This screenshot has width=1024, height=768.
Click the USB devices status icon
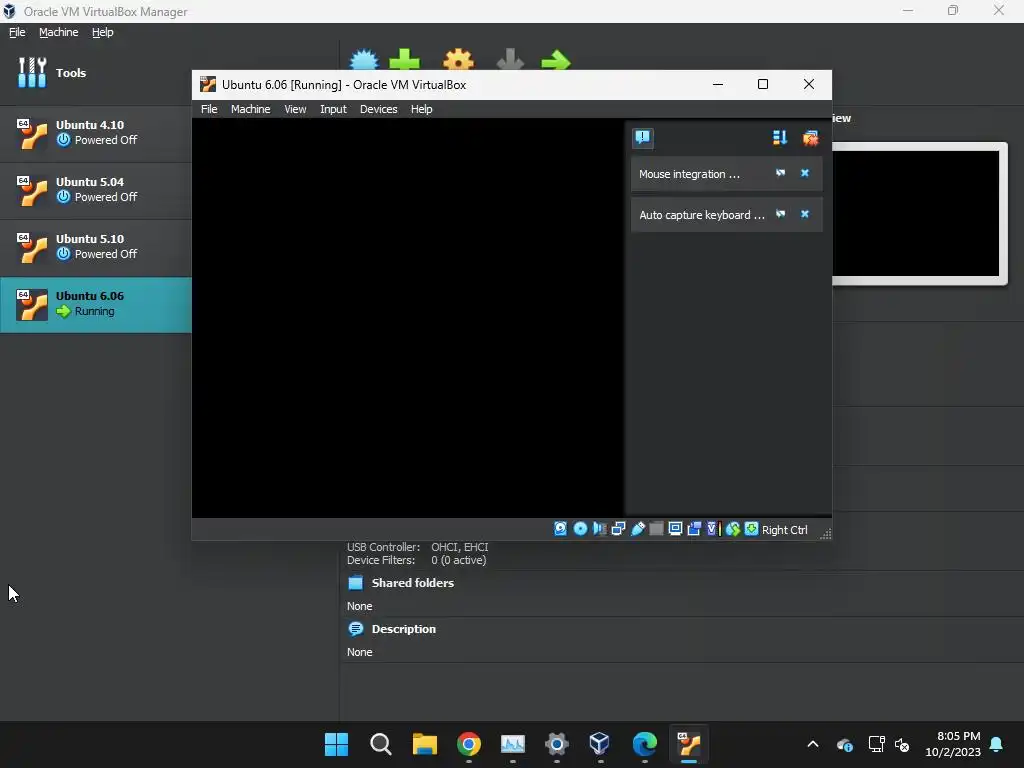coord(637,529)
